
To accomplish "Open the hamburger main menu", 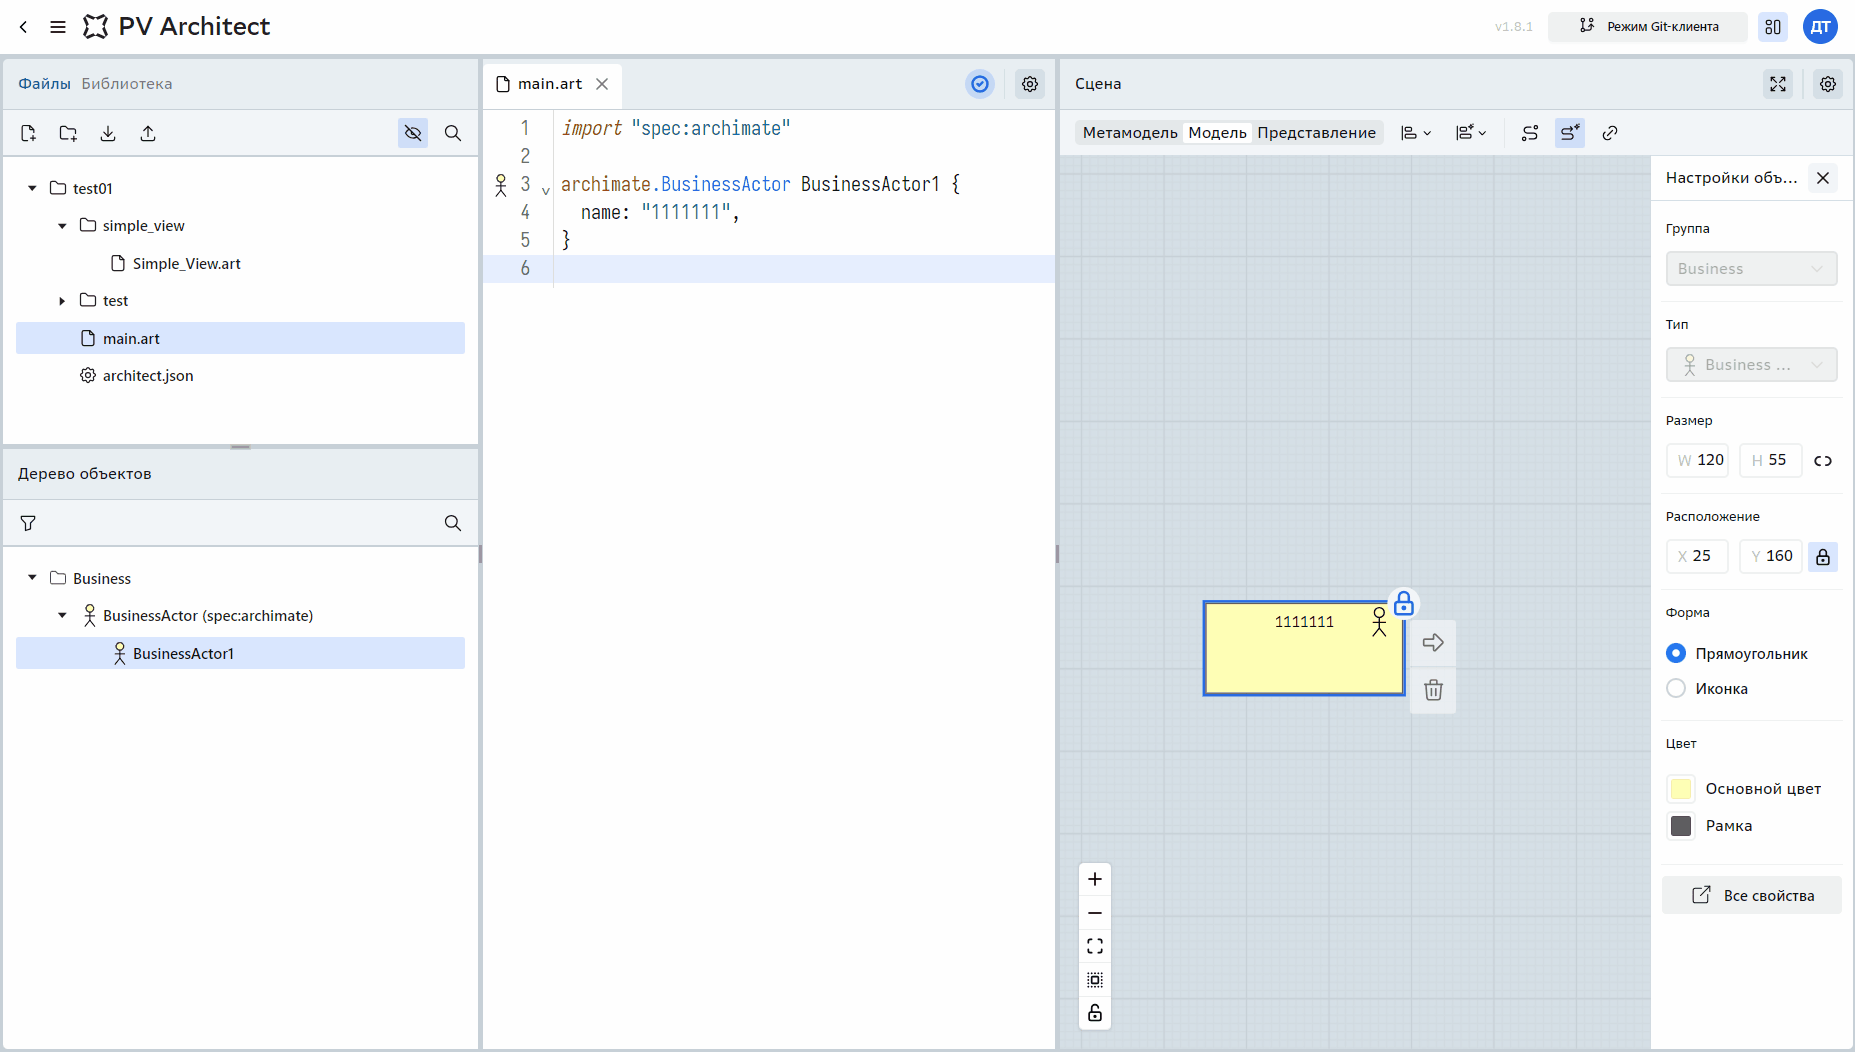I will tap(58, 27).
